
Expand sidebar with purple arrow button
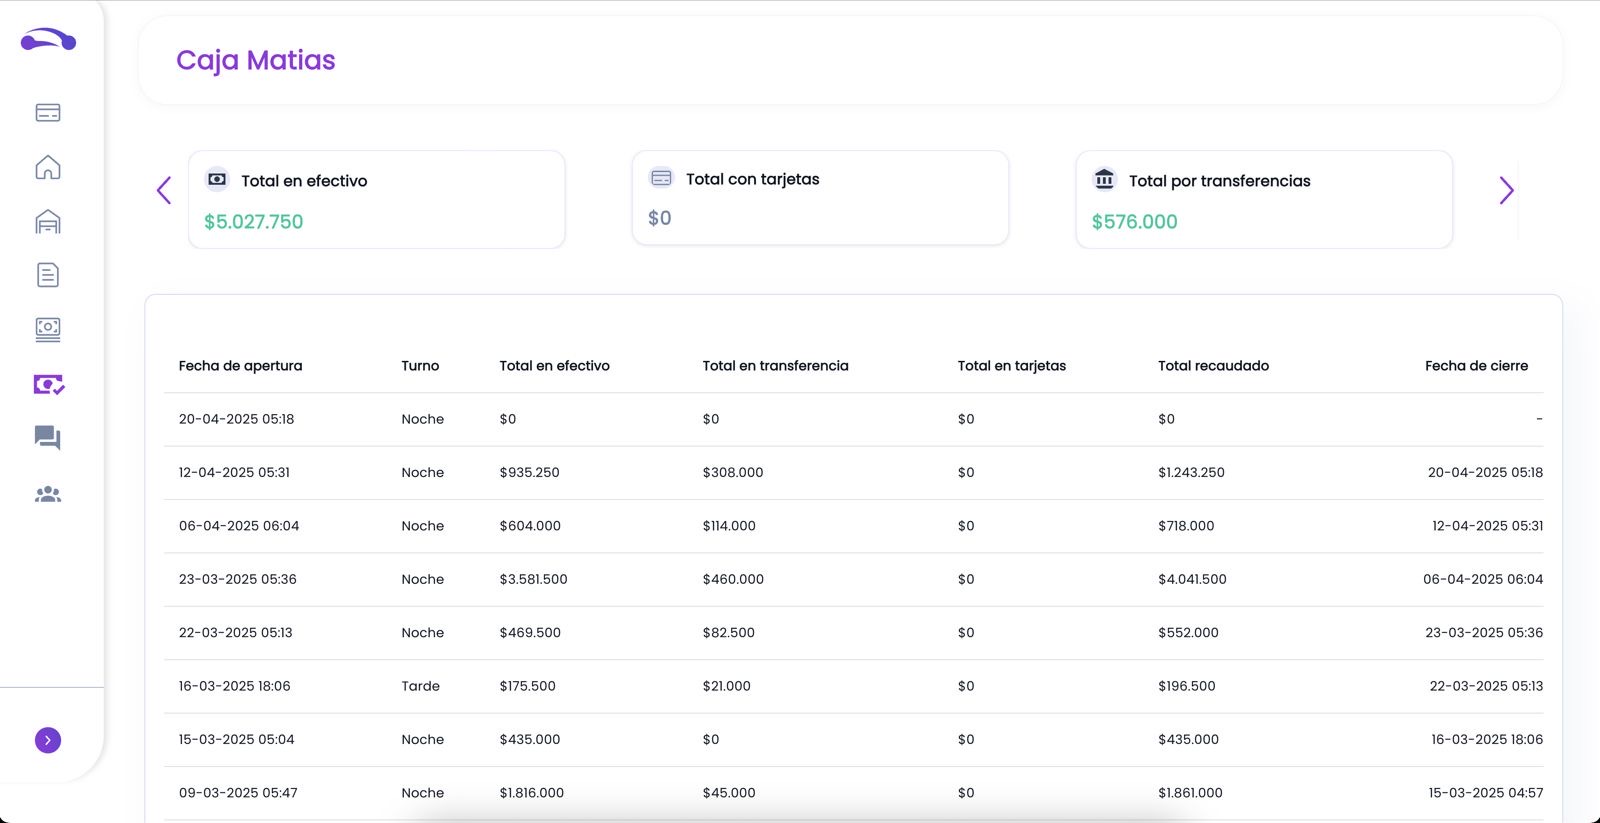(48, 740)
